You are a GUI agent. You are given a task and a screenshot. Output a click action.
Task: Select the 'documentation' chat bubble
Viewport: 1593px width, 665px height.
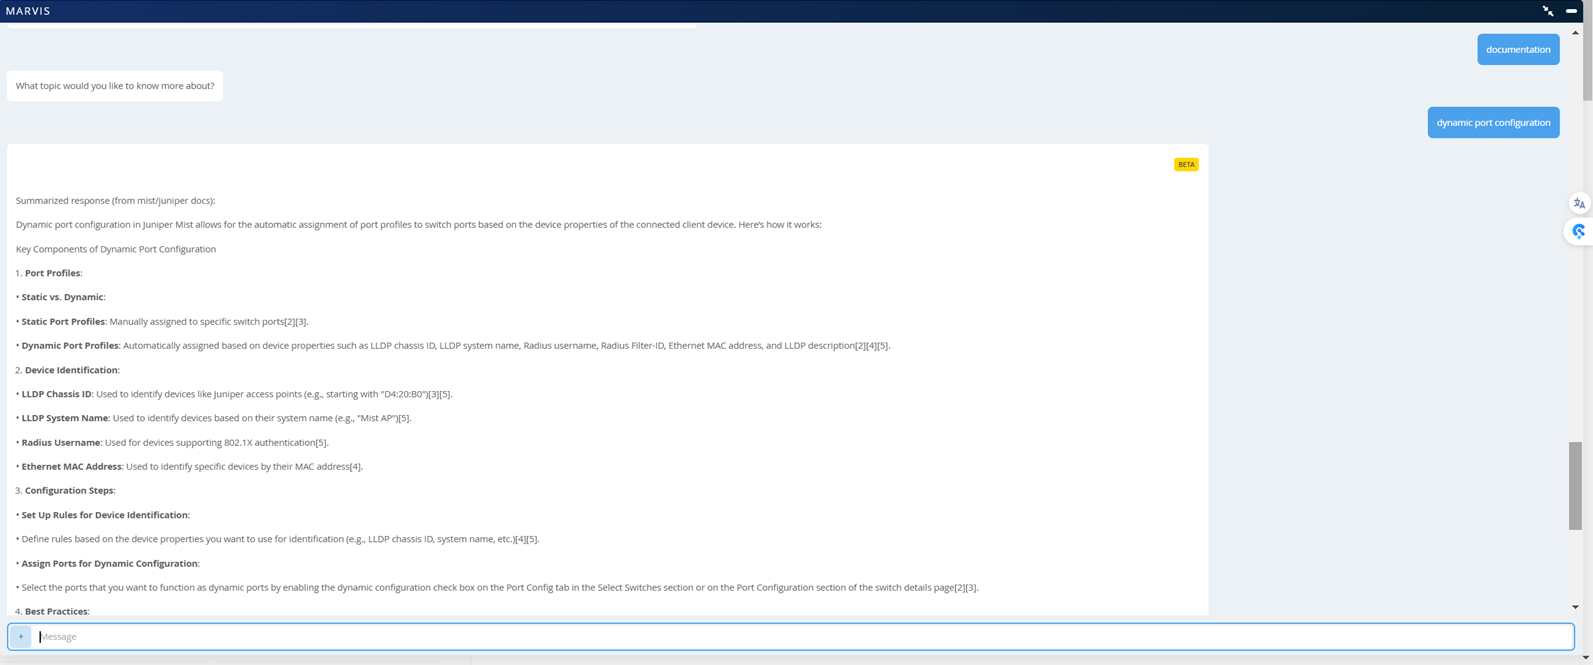coord(1517,49)
